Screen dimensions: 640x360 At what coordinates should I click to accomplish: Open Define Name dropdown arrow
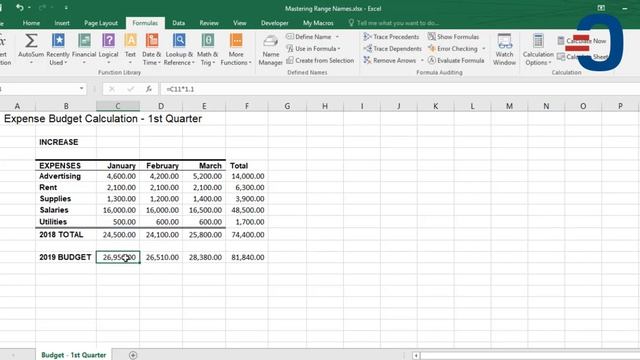tap(338, 37)
